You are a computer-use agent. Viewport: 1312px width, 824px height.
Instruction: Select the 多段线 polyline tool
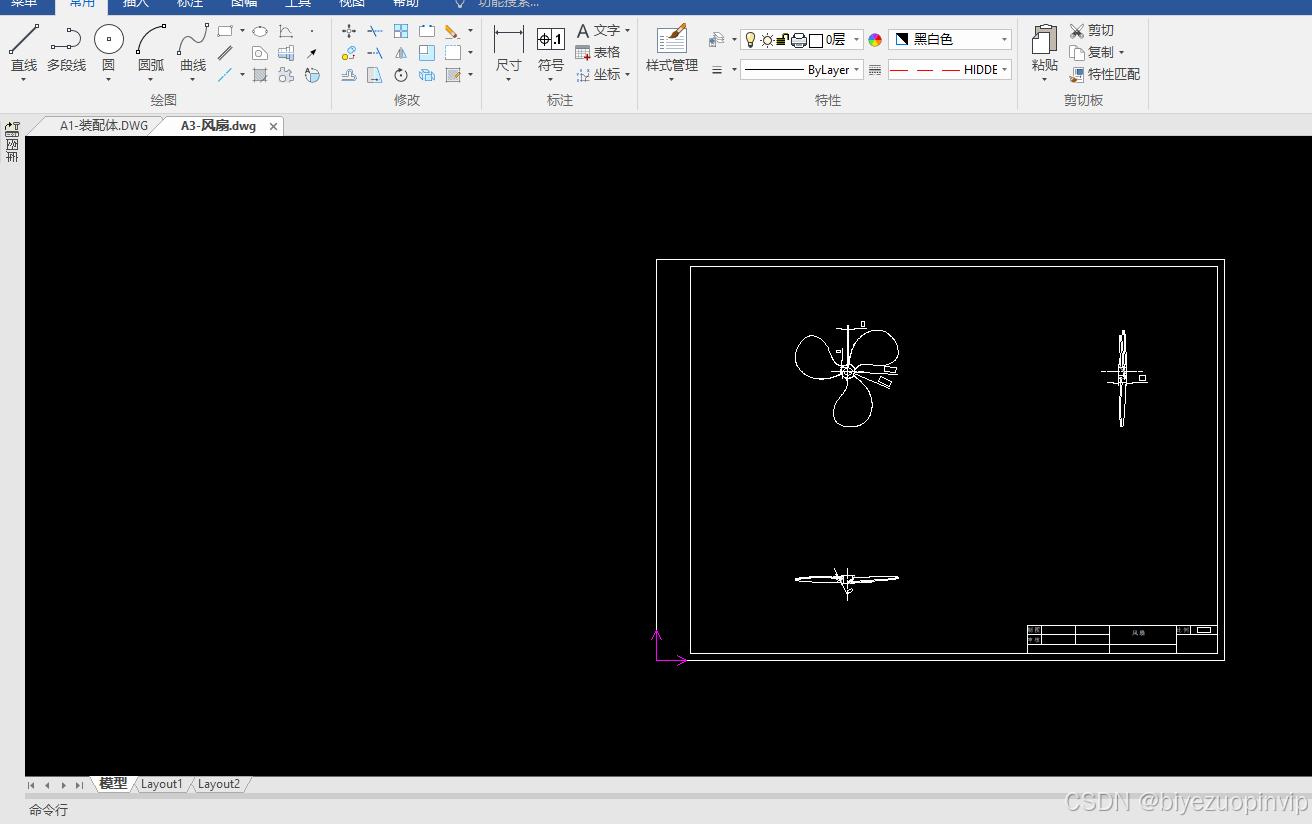[66, 50]
